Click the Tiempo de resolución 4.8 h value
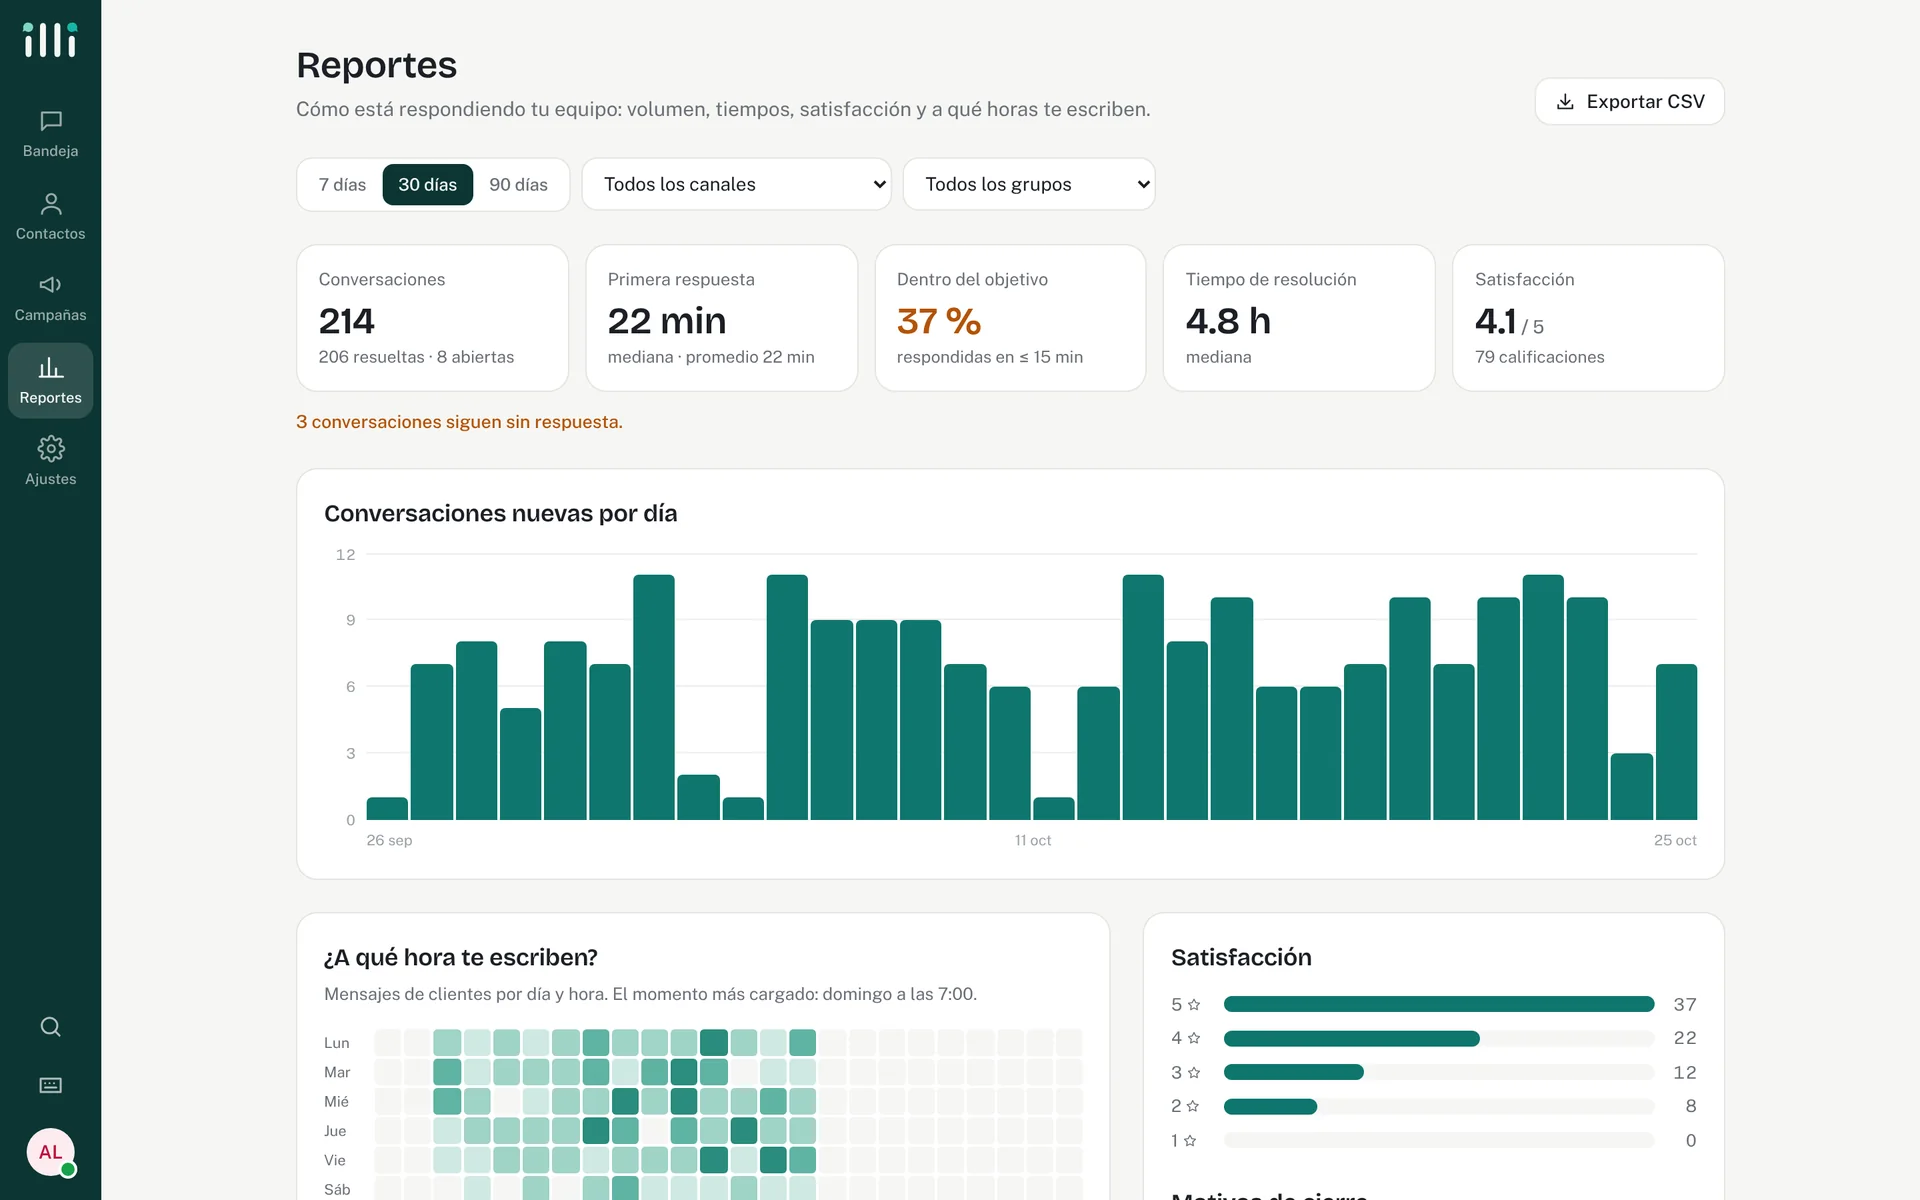1920x1200 pixels. [1228, 321]
